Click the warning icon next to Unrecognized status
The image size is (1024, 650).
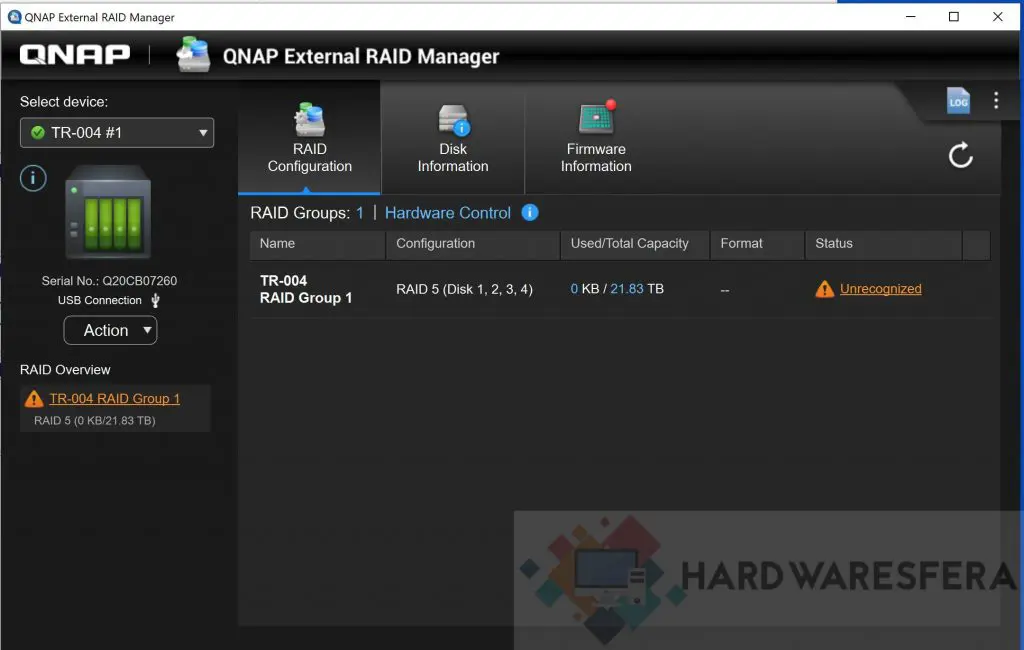coord(824,289)
